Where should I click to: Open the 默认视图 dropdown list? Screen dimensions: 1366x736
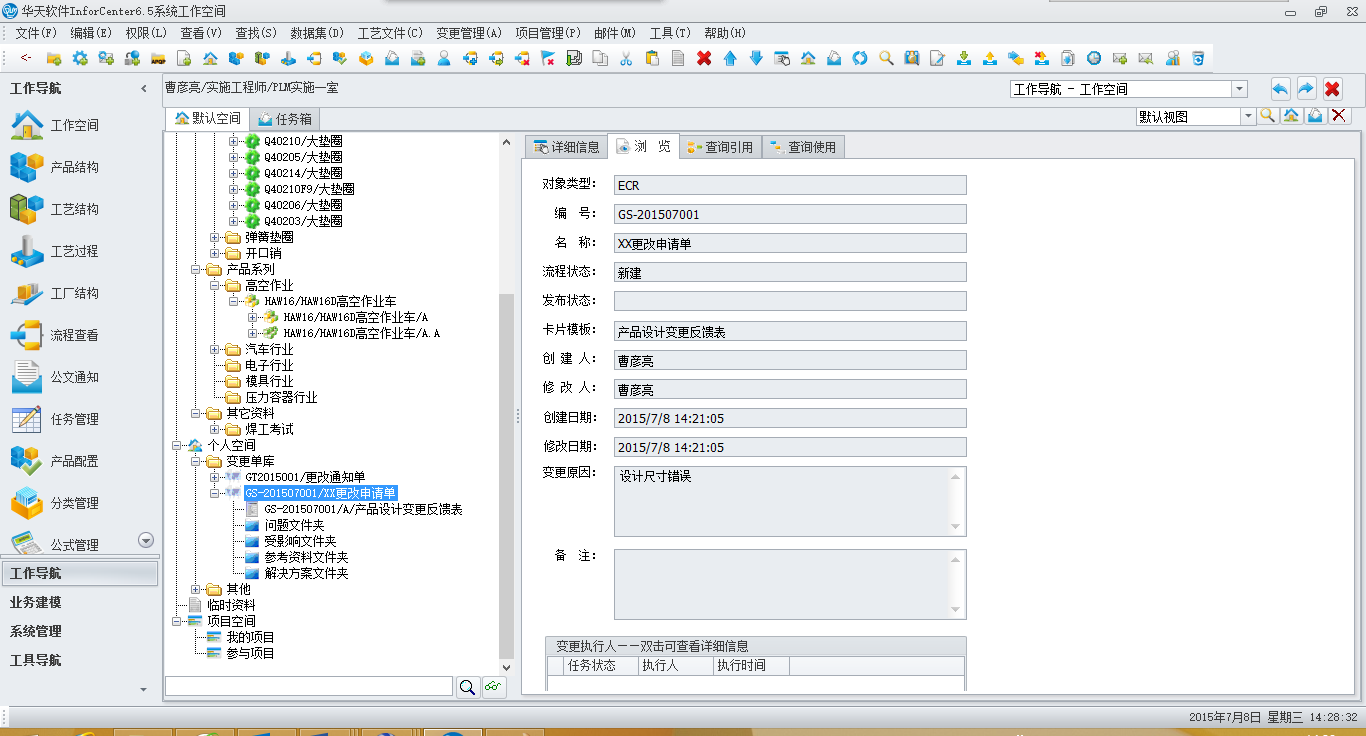click(1247, 115)
